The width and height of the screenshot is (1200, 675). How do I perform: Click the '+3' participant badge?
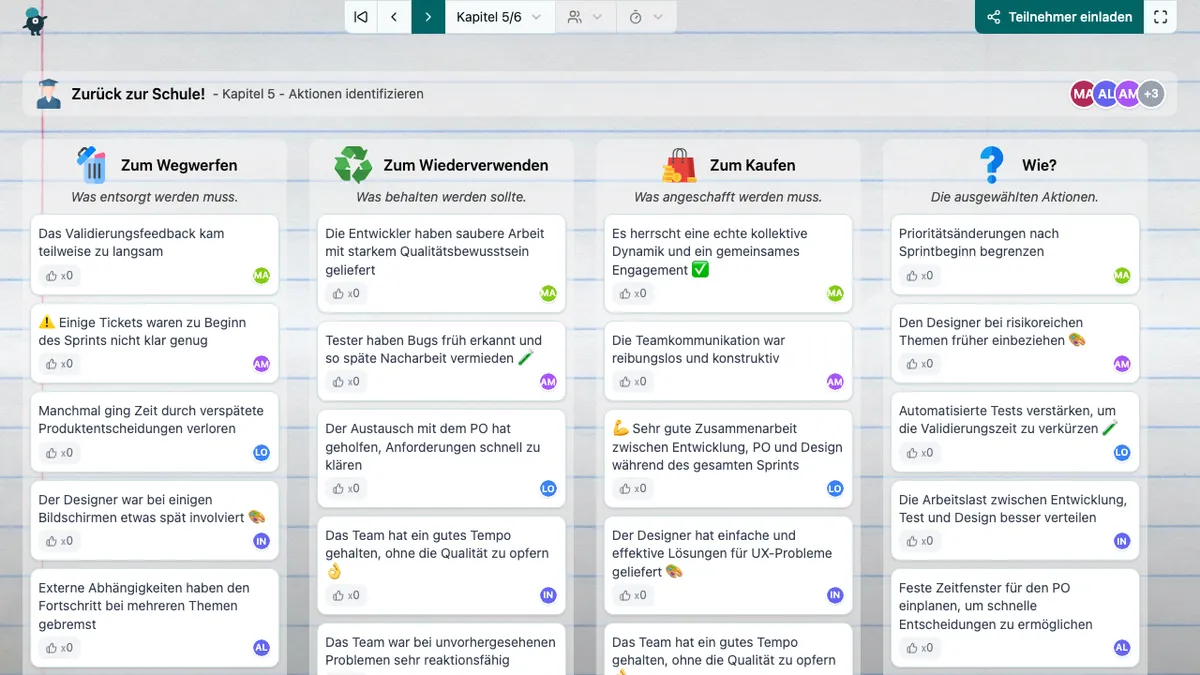[x=1151, y=93]
